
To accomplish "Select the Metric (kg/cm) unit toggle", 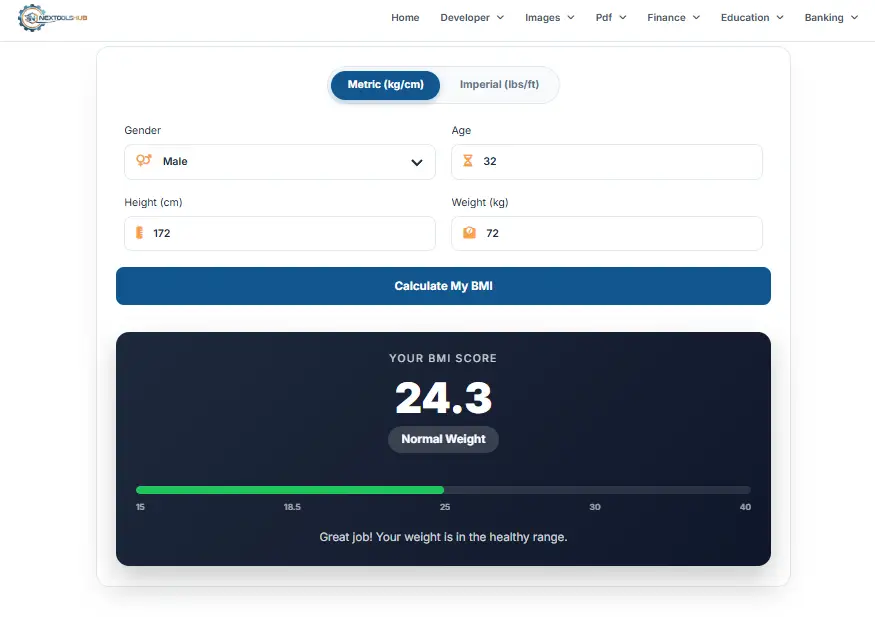I will 385,85.
